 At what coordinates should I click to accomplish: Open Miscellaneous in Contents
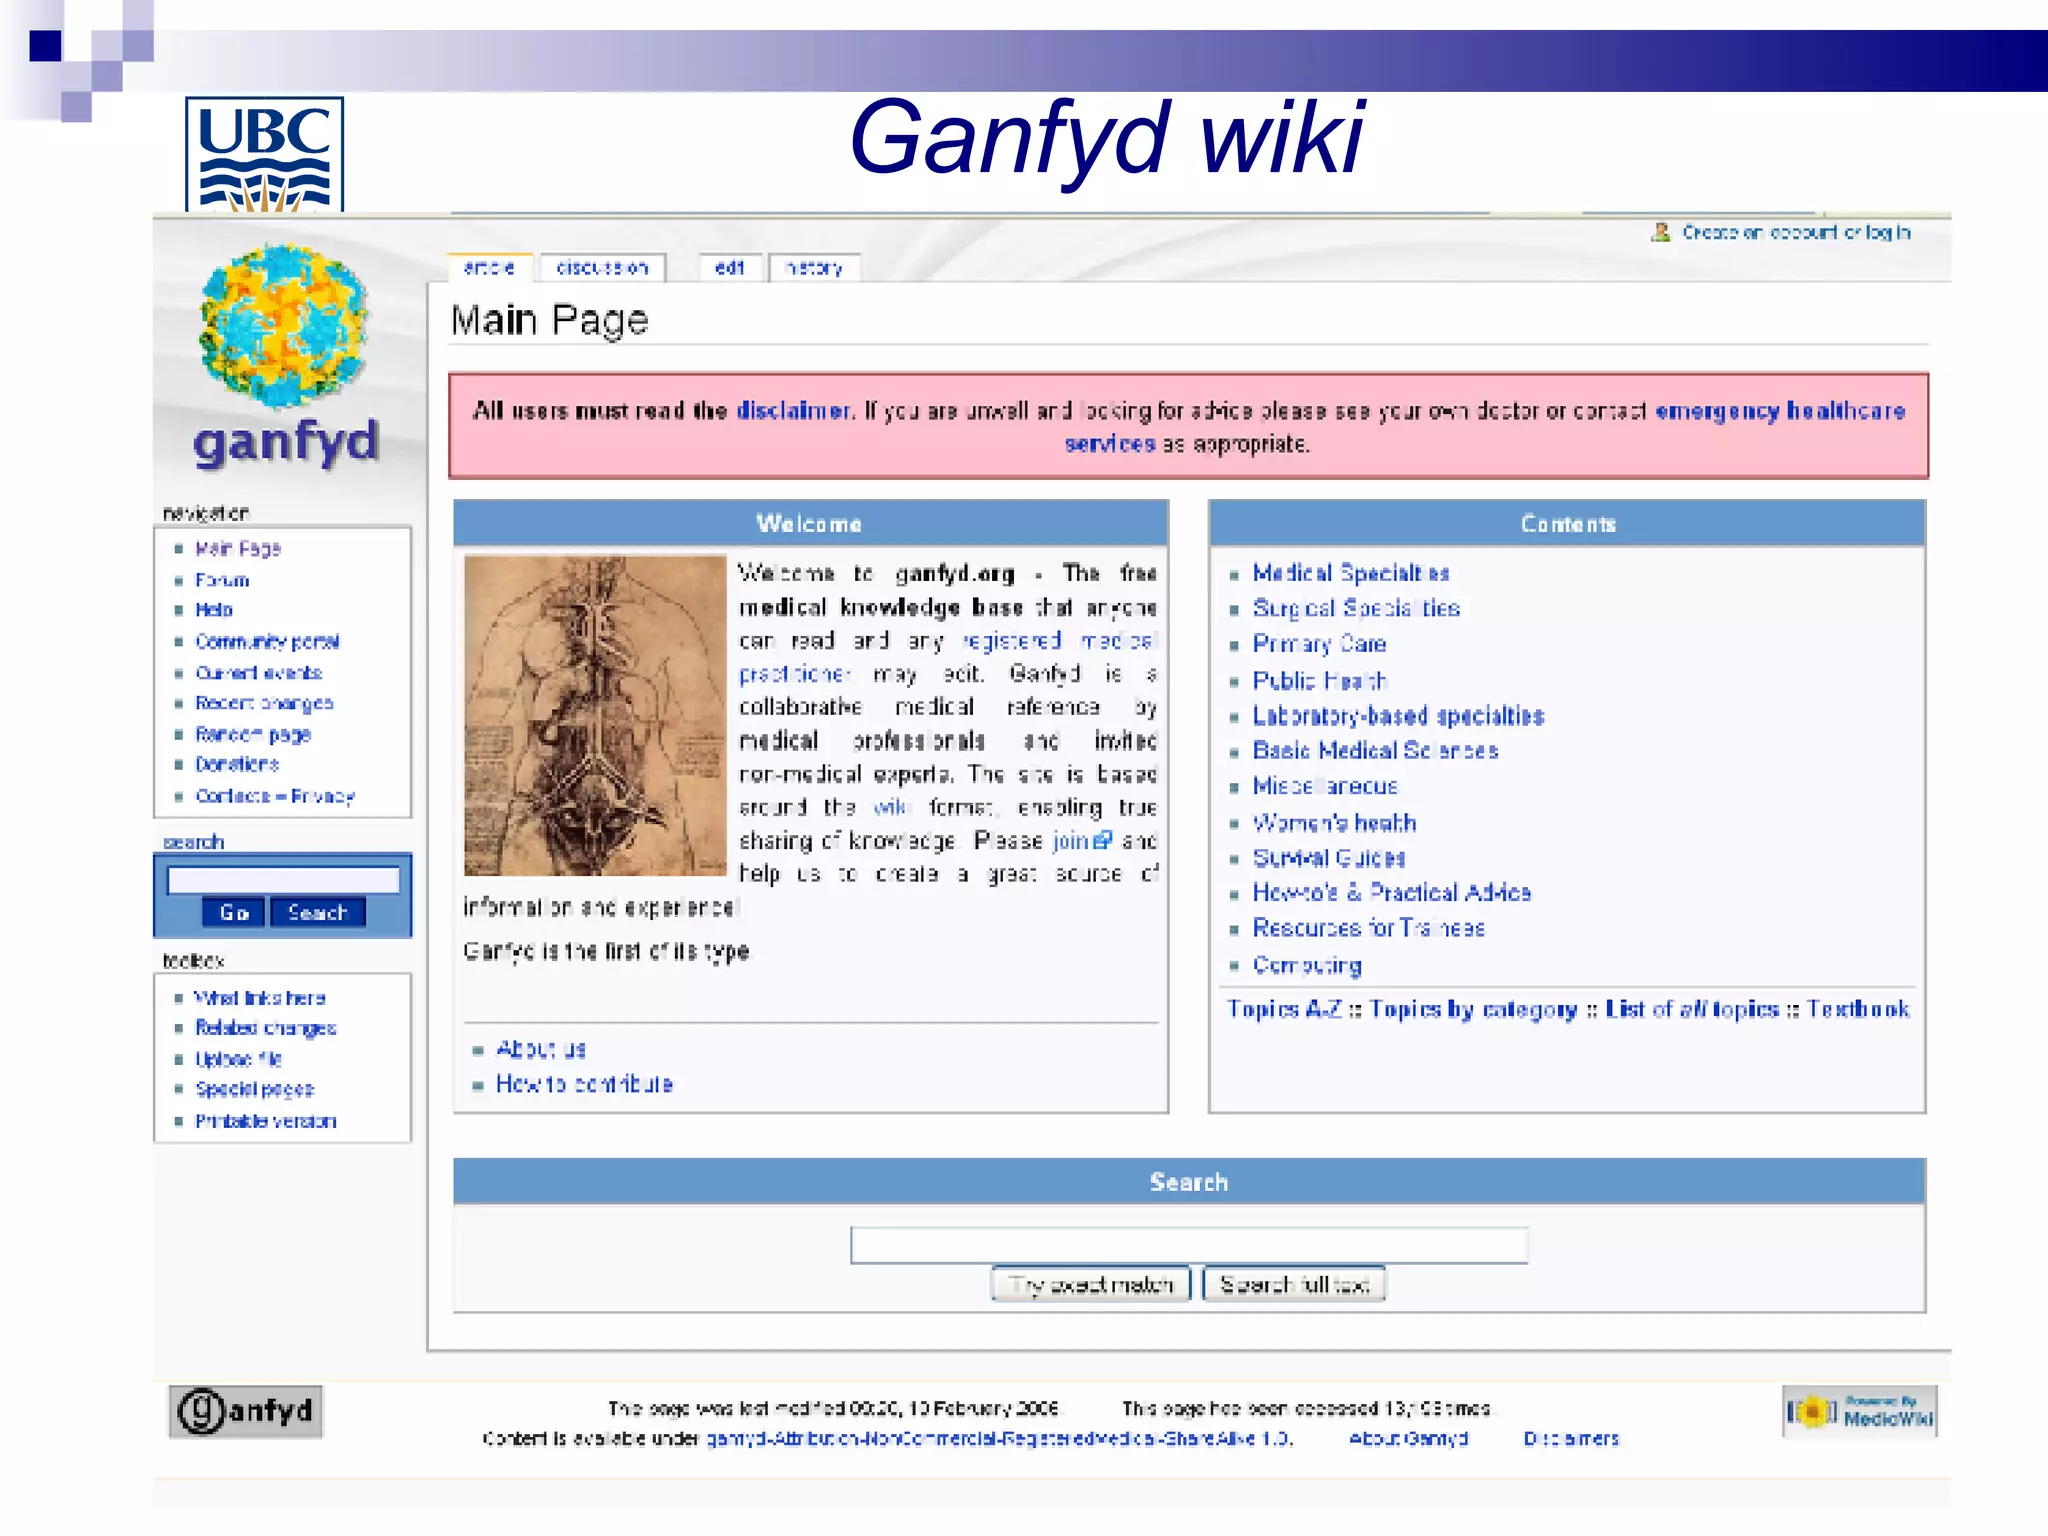point(1325,786)
